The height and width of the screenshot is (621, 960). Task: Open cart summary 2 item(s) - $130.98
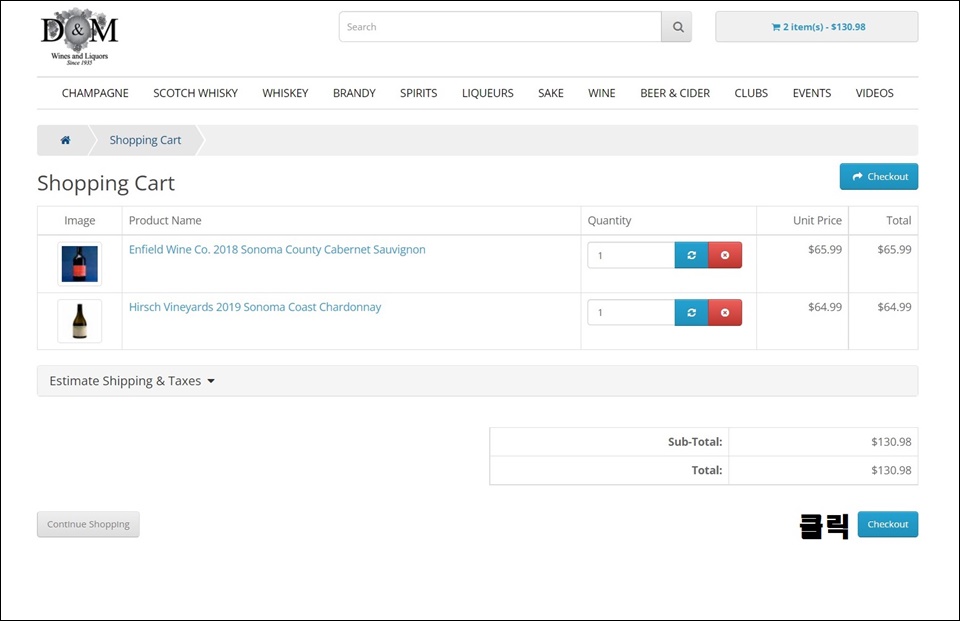pyautogui.click(x=817, y=27)
